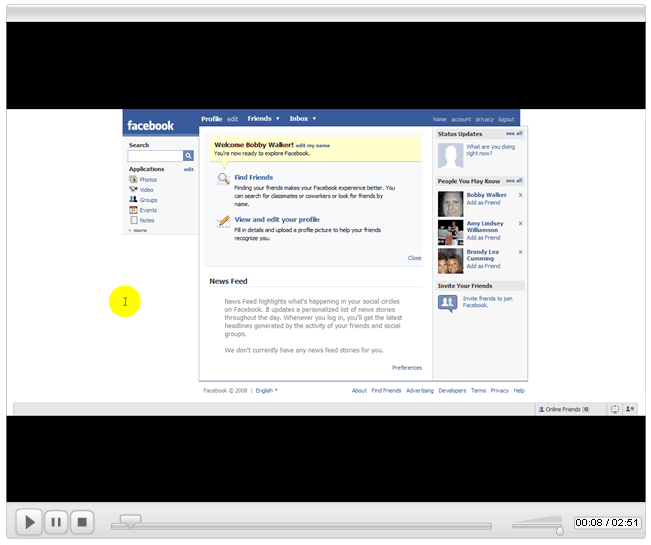
Task: Open the About footer link
Action: pyautogui.click(x=359, y=391)
